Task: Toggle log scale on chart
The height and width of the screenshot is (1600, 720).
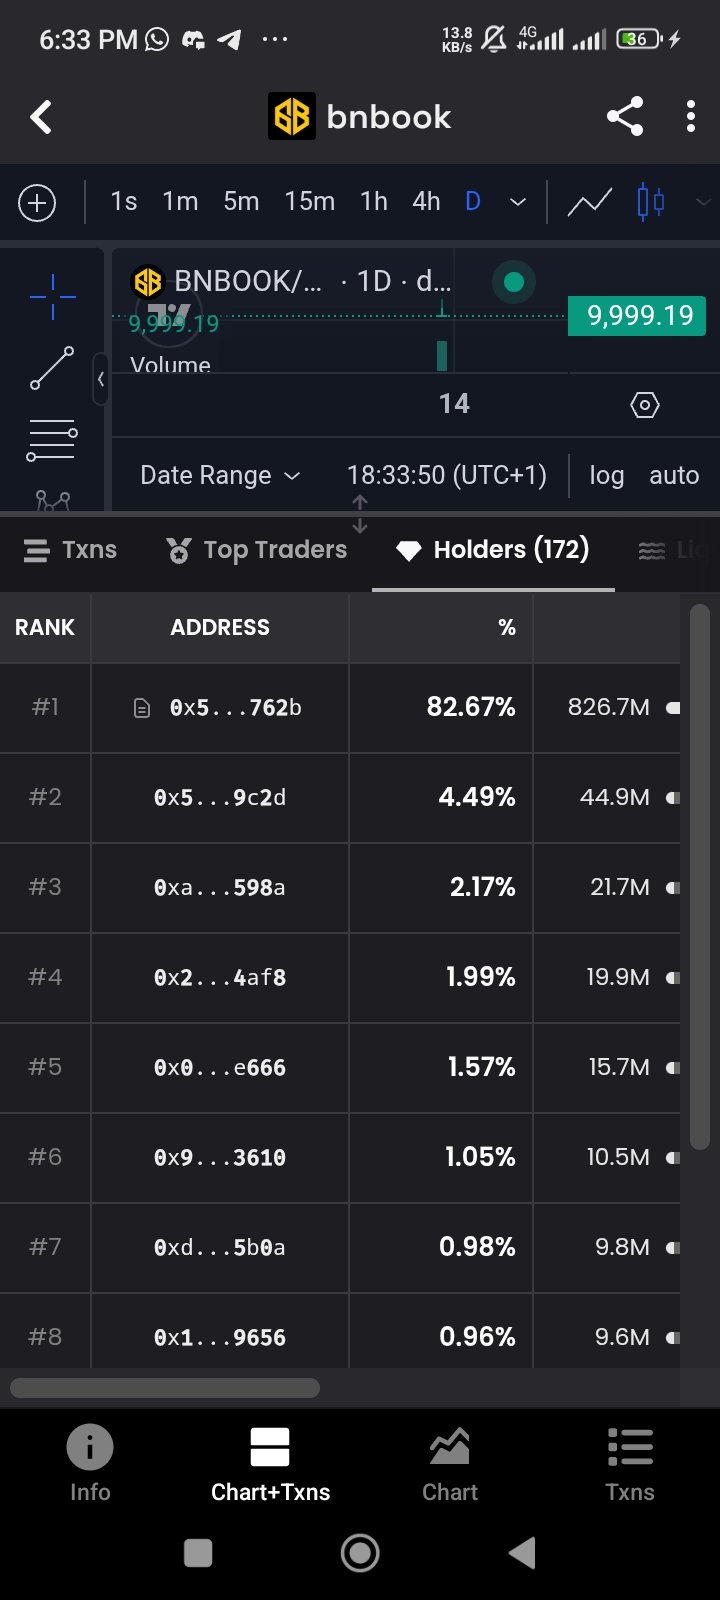Action: coord(606,475)
